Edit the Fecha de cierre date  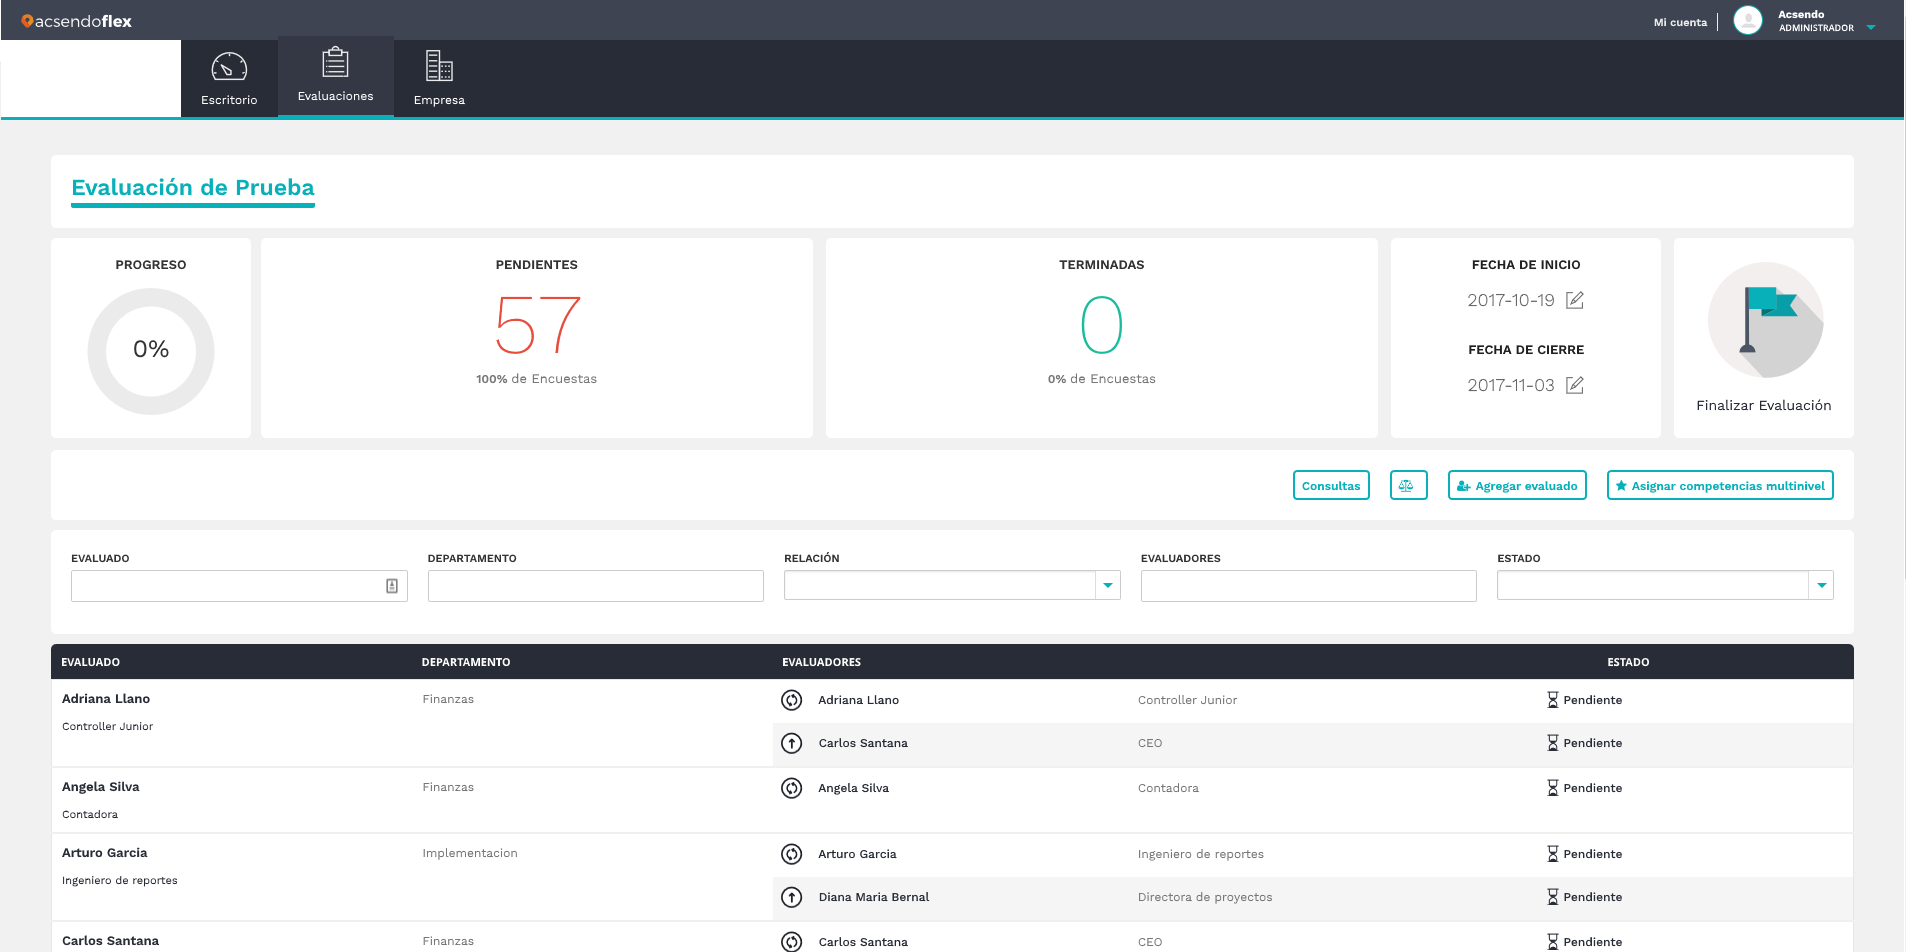(1575, 385)
